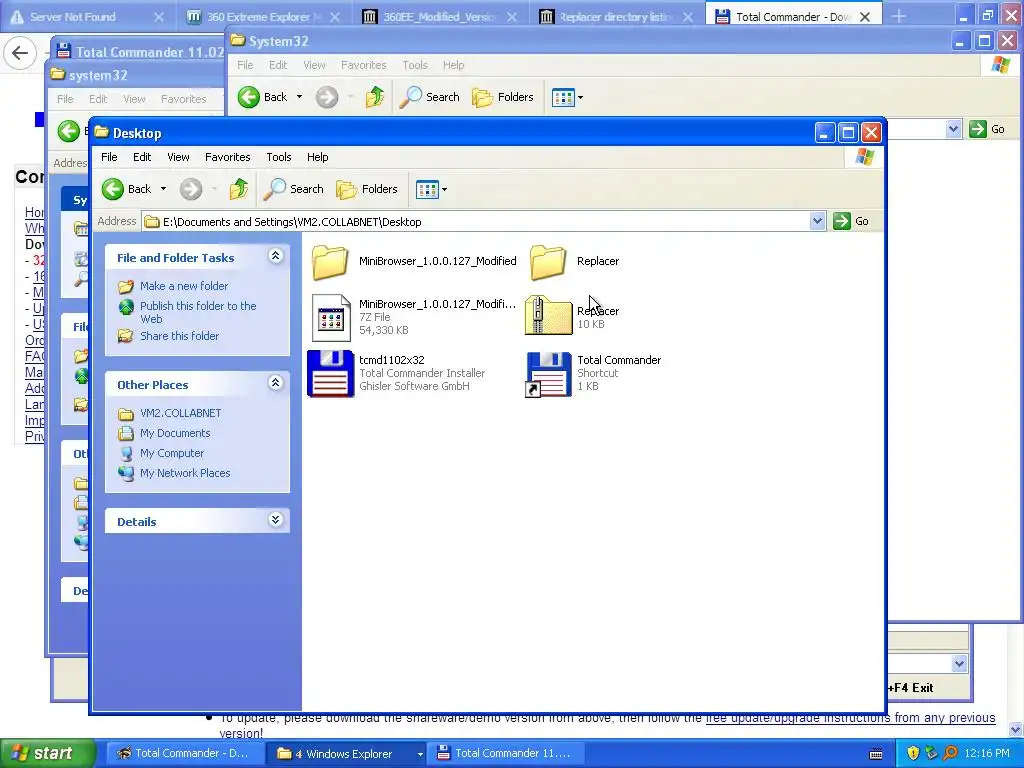Click Go button in System32 window
1024x768 pixels.
tap(987, 129)
